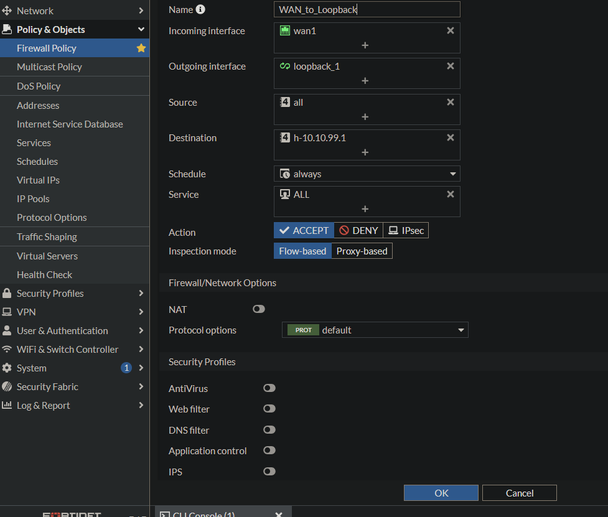This screenshot has height=517, width=608.
Task: Enable the AntiVirus profile toggle
Action: point(269,388)
